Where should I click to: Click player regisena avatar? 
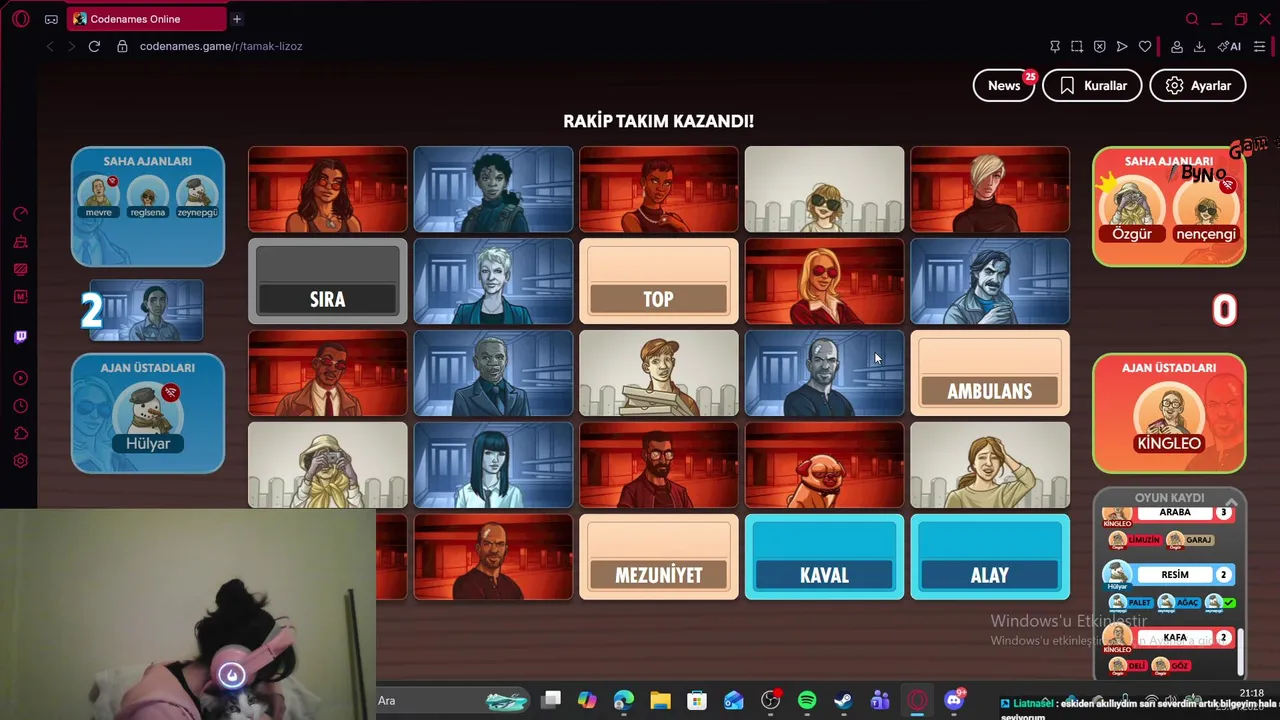click(x=148, y=197)
